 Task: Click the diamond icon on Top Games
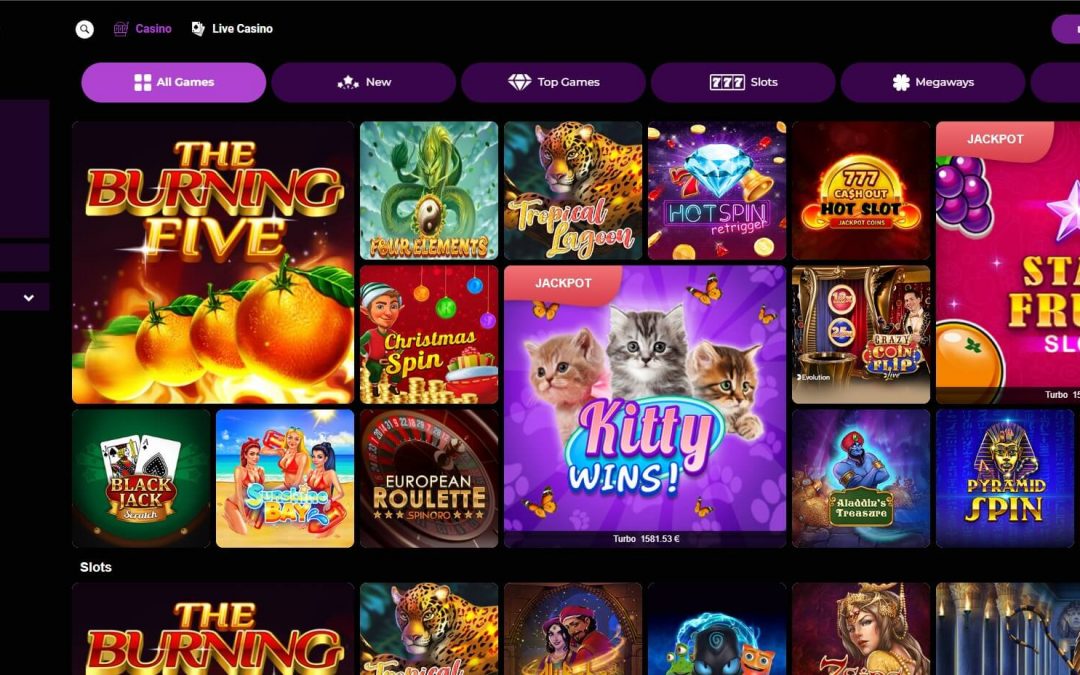coord(519,83)
